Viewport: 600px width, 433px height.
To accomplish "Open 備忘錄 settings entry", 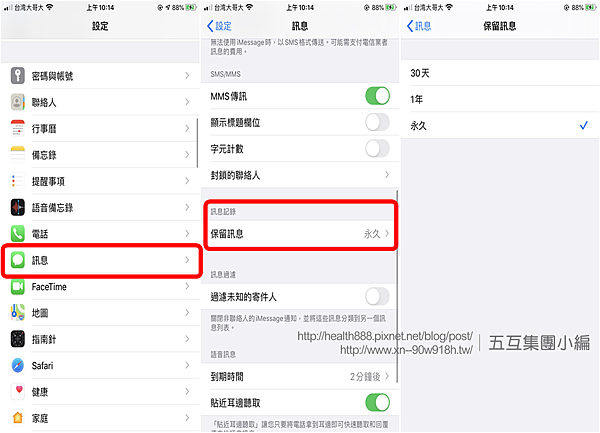I will point(100,155).
